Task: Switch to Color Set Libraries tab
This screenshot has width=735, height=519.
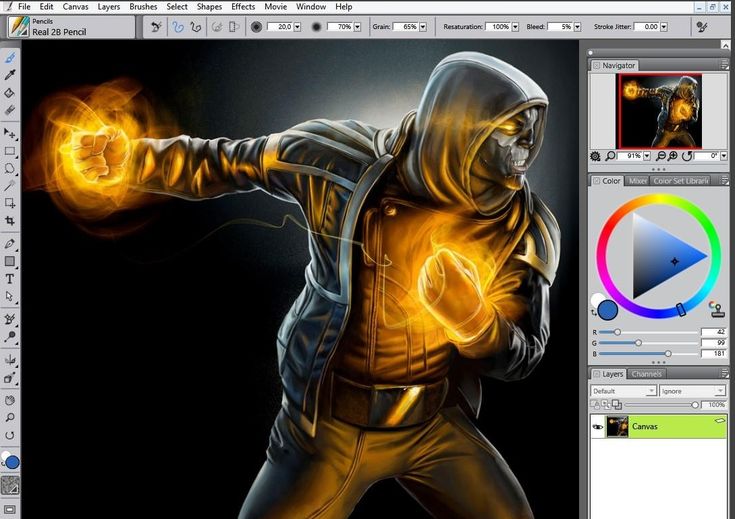Action: click(x=680, y=181)
